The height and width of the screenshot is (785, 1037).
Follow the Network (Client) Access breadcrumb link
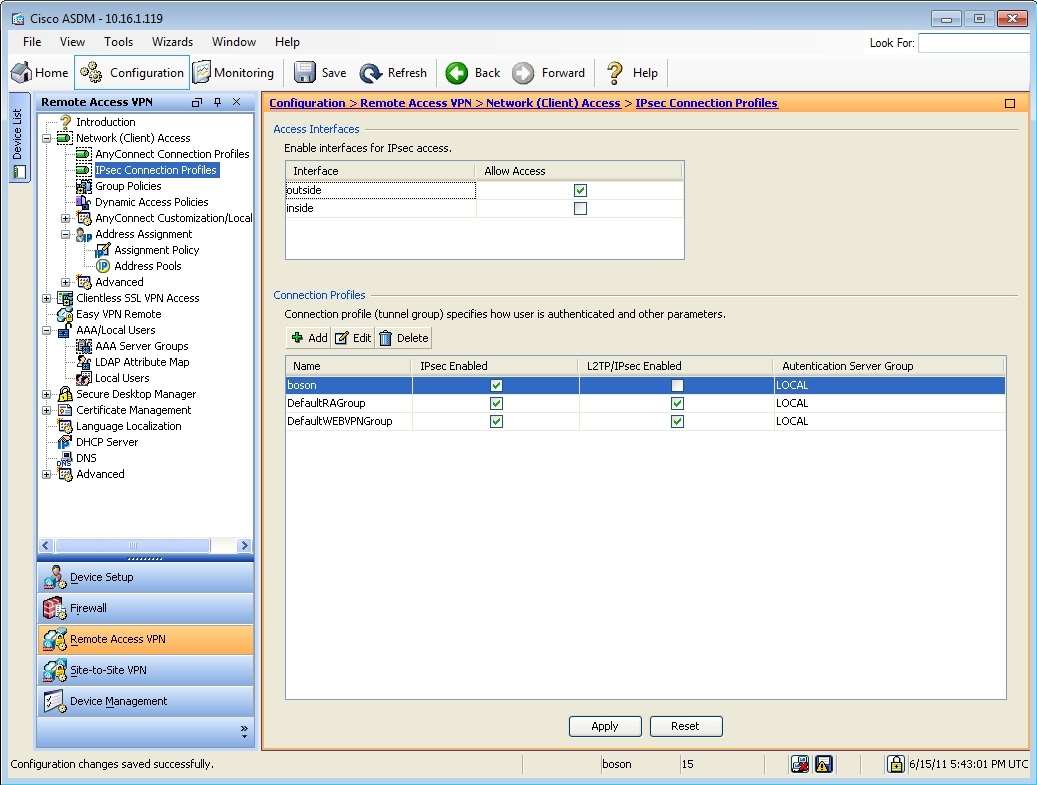pyautogui.click(x=553, y=103)
